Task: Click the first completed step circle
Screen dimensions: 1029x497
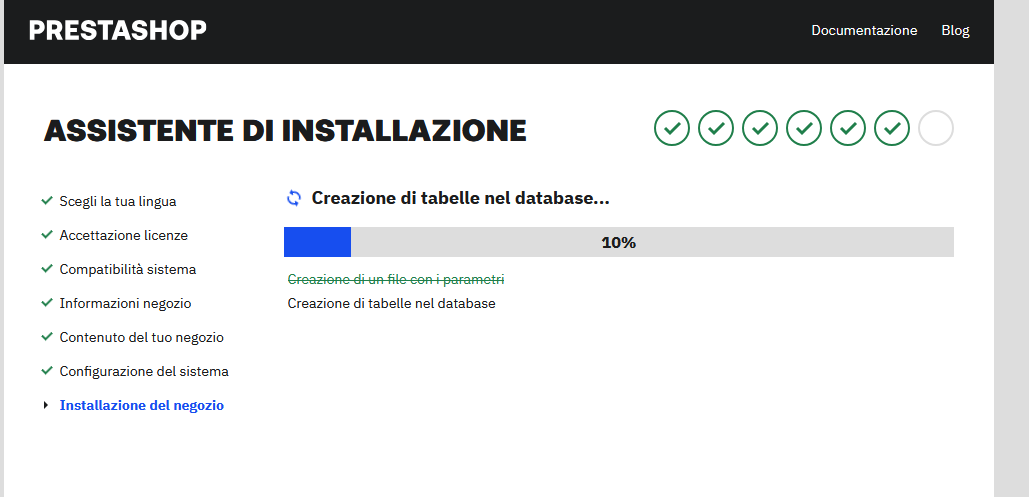Action: tap(672, 128)
